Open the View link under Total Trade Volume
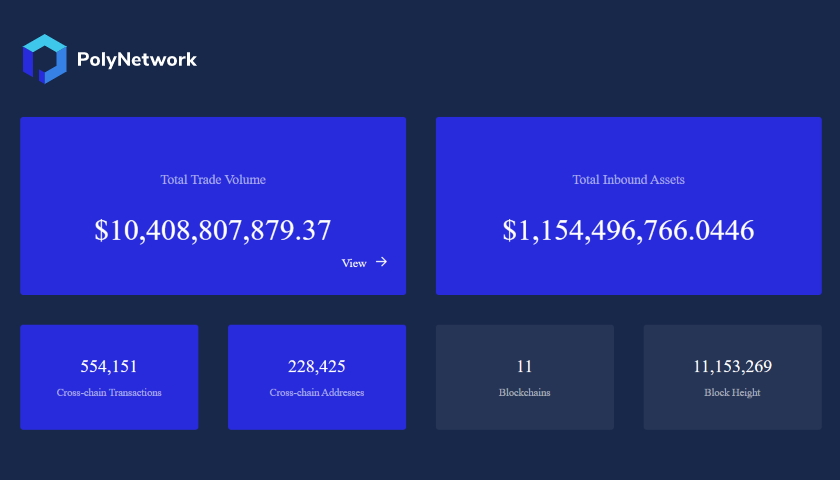The height and width of the screenshot is (480, 840). coord(354,263)
